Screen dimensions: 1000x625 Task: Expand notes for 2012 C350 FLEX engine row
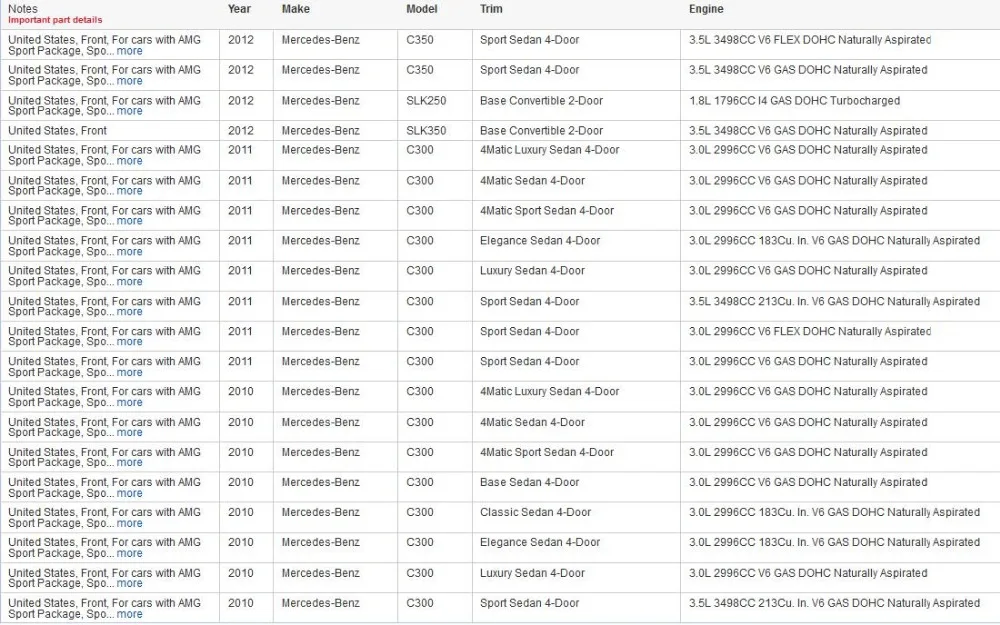129,51
